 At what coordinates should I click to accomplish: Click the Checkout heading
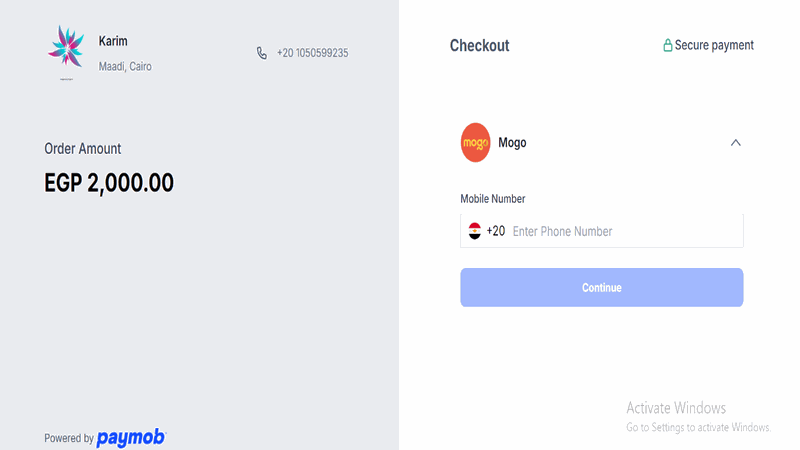[479, 45]
